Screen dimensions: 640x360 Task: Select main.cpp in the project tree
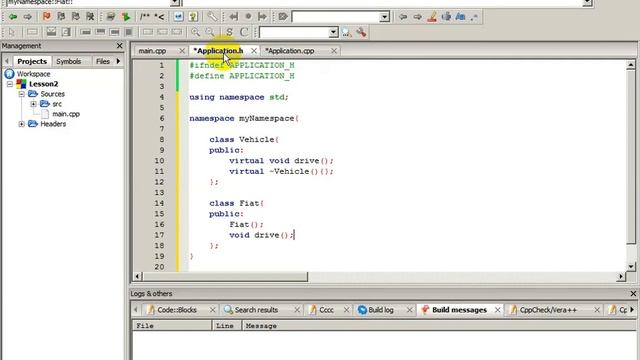(x=66, y=114)
